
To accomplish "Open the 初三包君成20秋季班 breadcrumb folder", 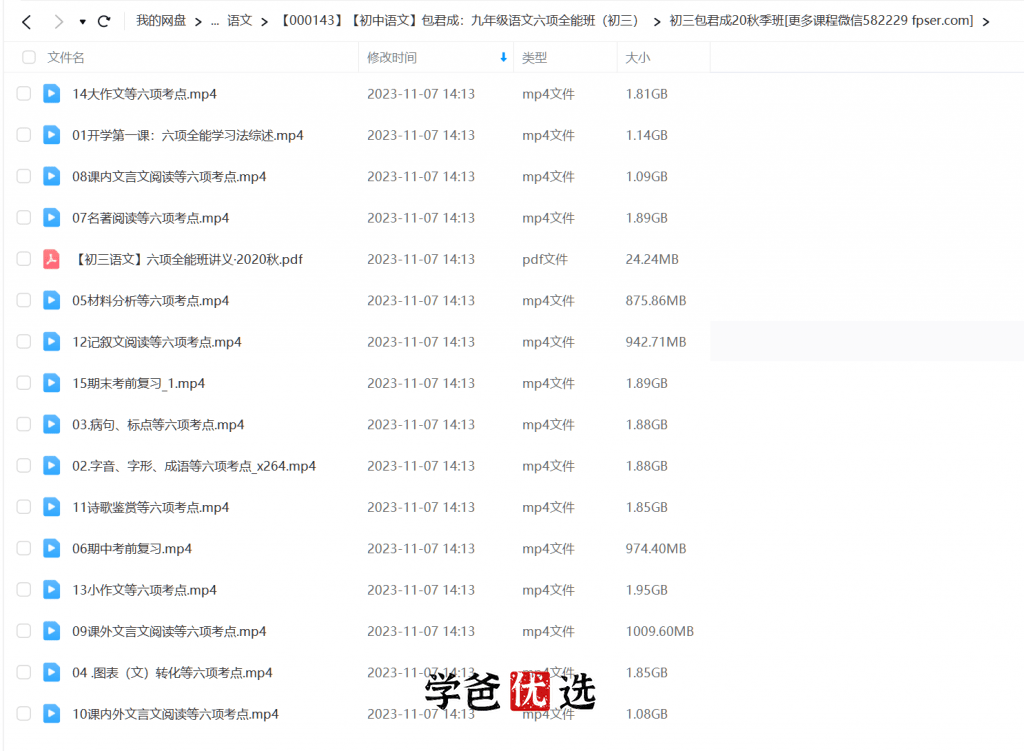I will click(821, 21).
